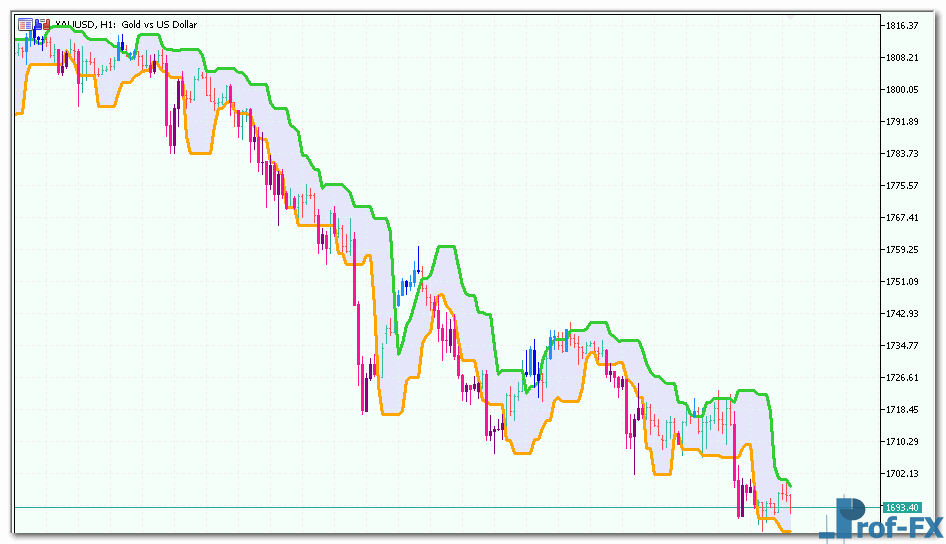Open the trading panel icon beside the chart title

point(23,23)
